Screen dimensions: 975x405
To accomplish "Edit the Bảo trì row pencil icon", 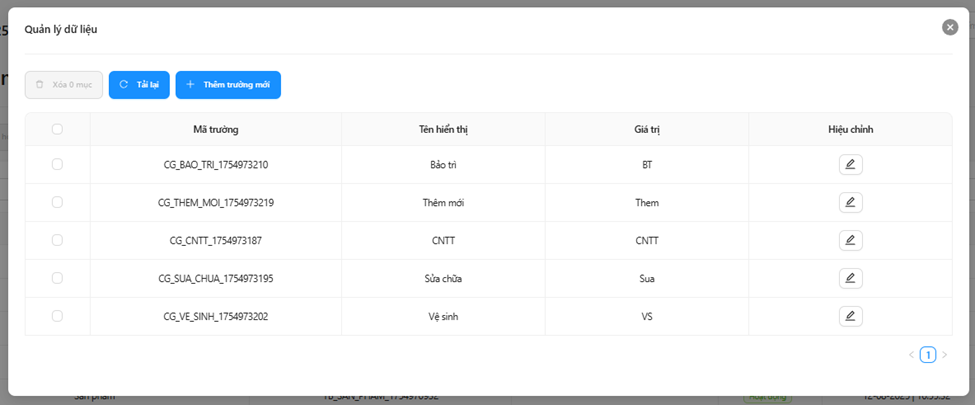I will click(x=850, y=165).
